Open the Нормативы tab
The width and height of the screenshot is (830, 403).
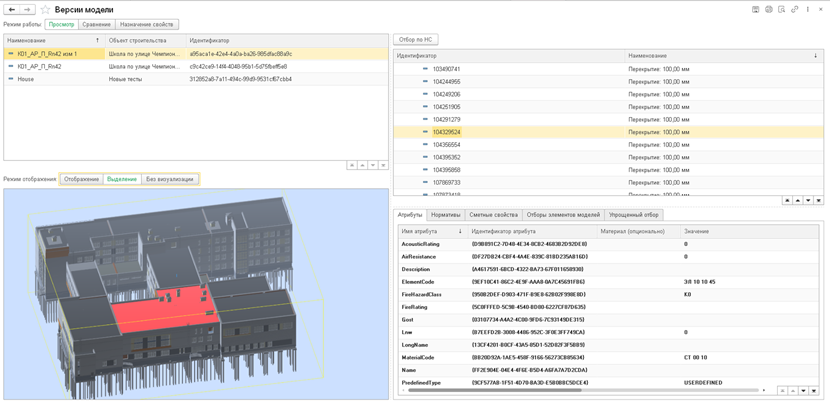coord(445,215)
